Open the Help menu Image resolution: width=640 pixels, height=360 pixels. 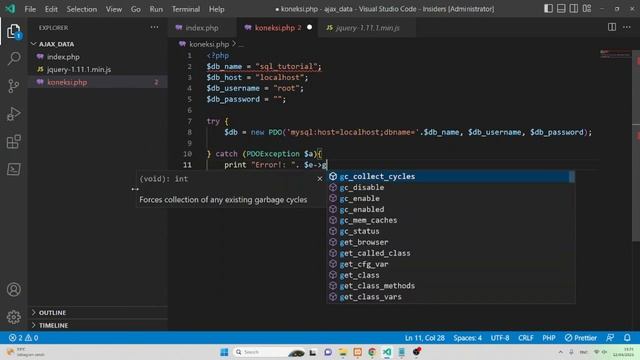[217, 9]
